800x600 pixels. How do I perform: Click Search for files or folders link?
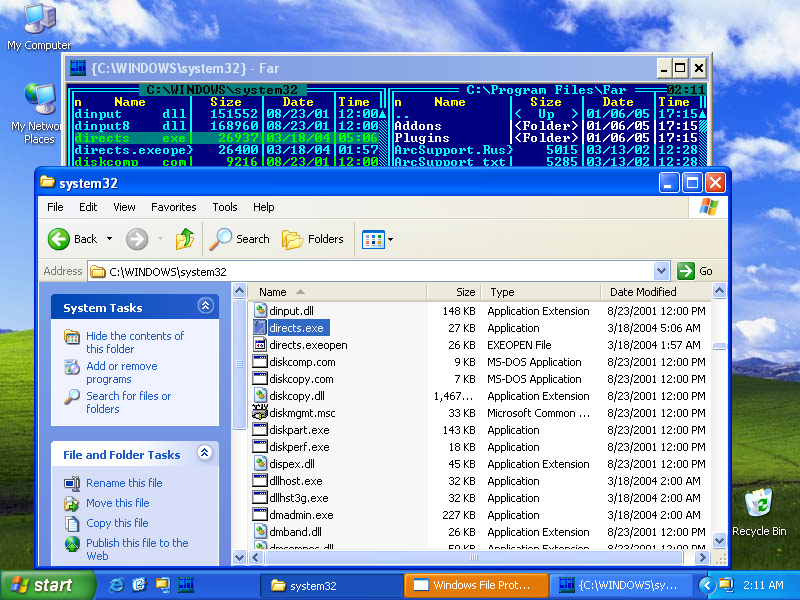[129, 402]
